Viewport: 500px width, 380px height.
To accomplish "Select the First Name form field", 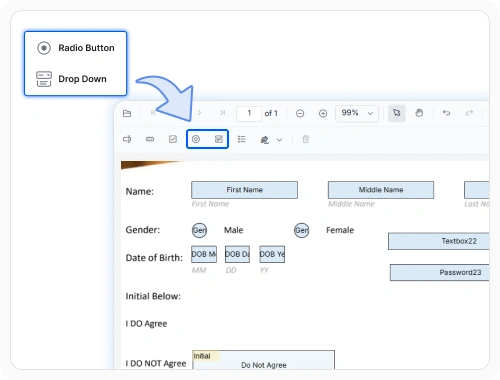I will (244, 190).
